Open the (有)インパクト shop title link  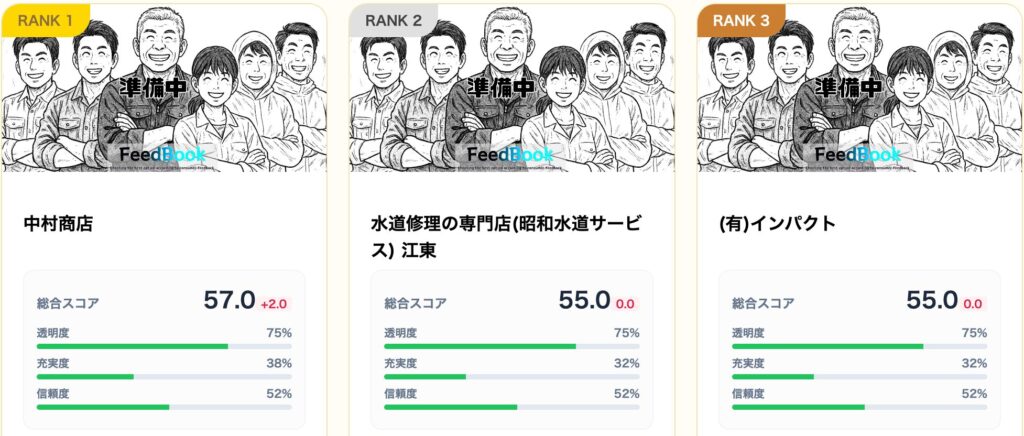coord(777,225)
